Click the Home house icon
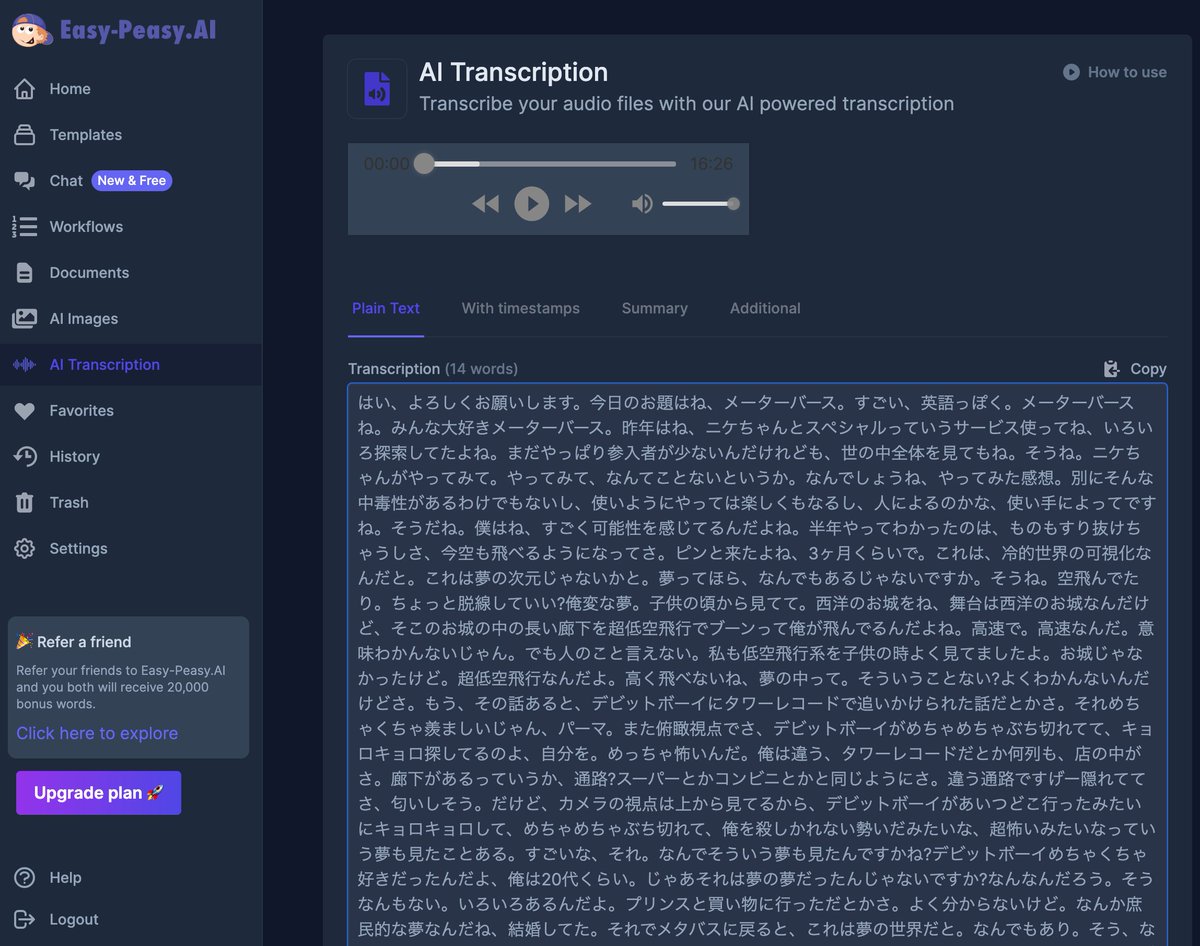This screenshot has height=946, width=1200. tap(25, 89)
